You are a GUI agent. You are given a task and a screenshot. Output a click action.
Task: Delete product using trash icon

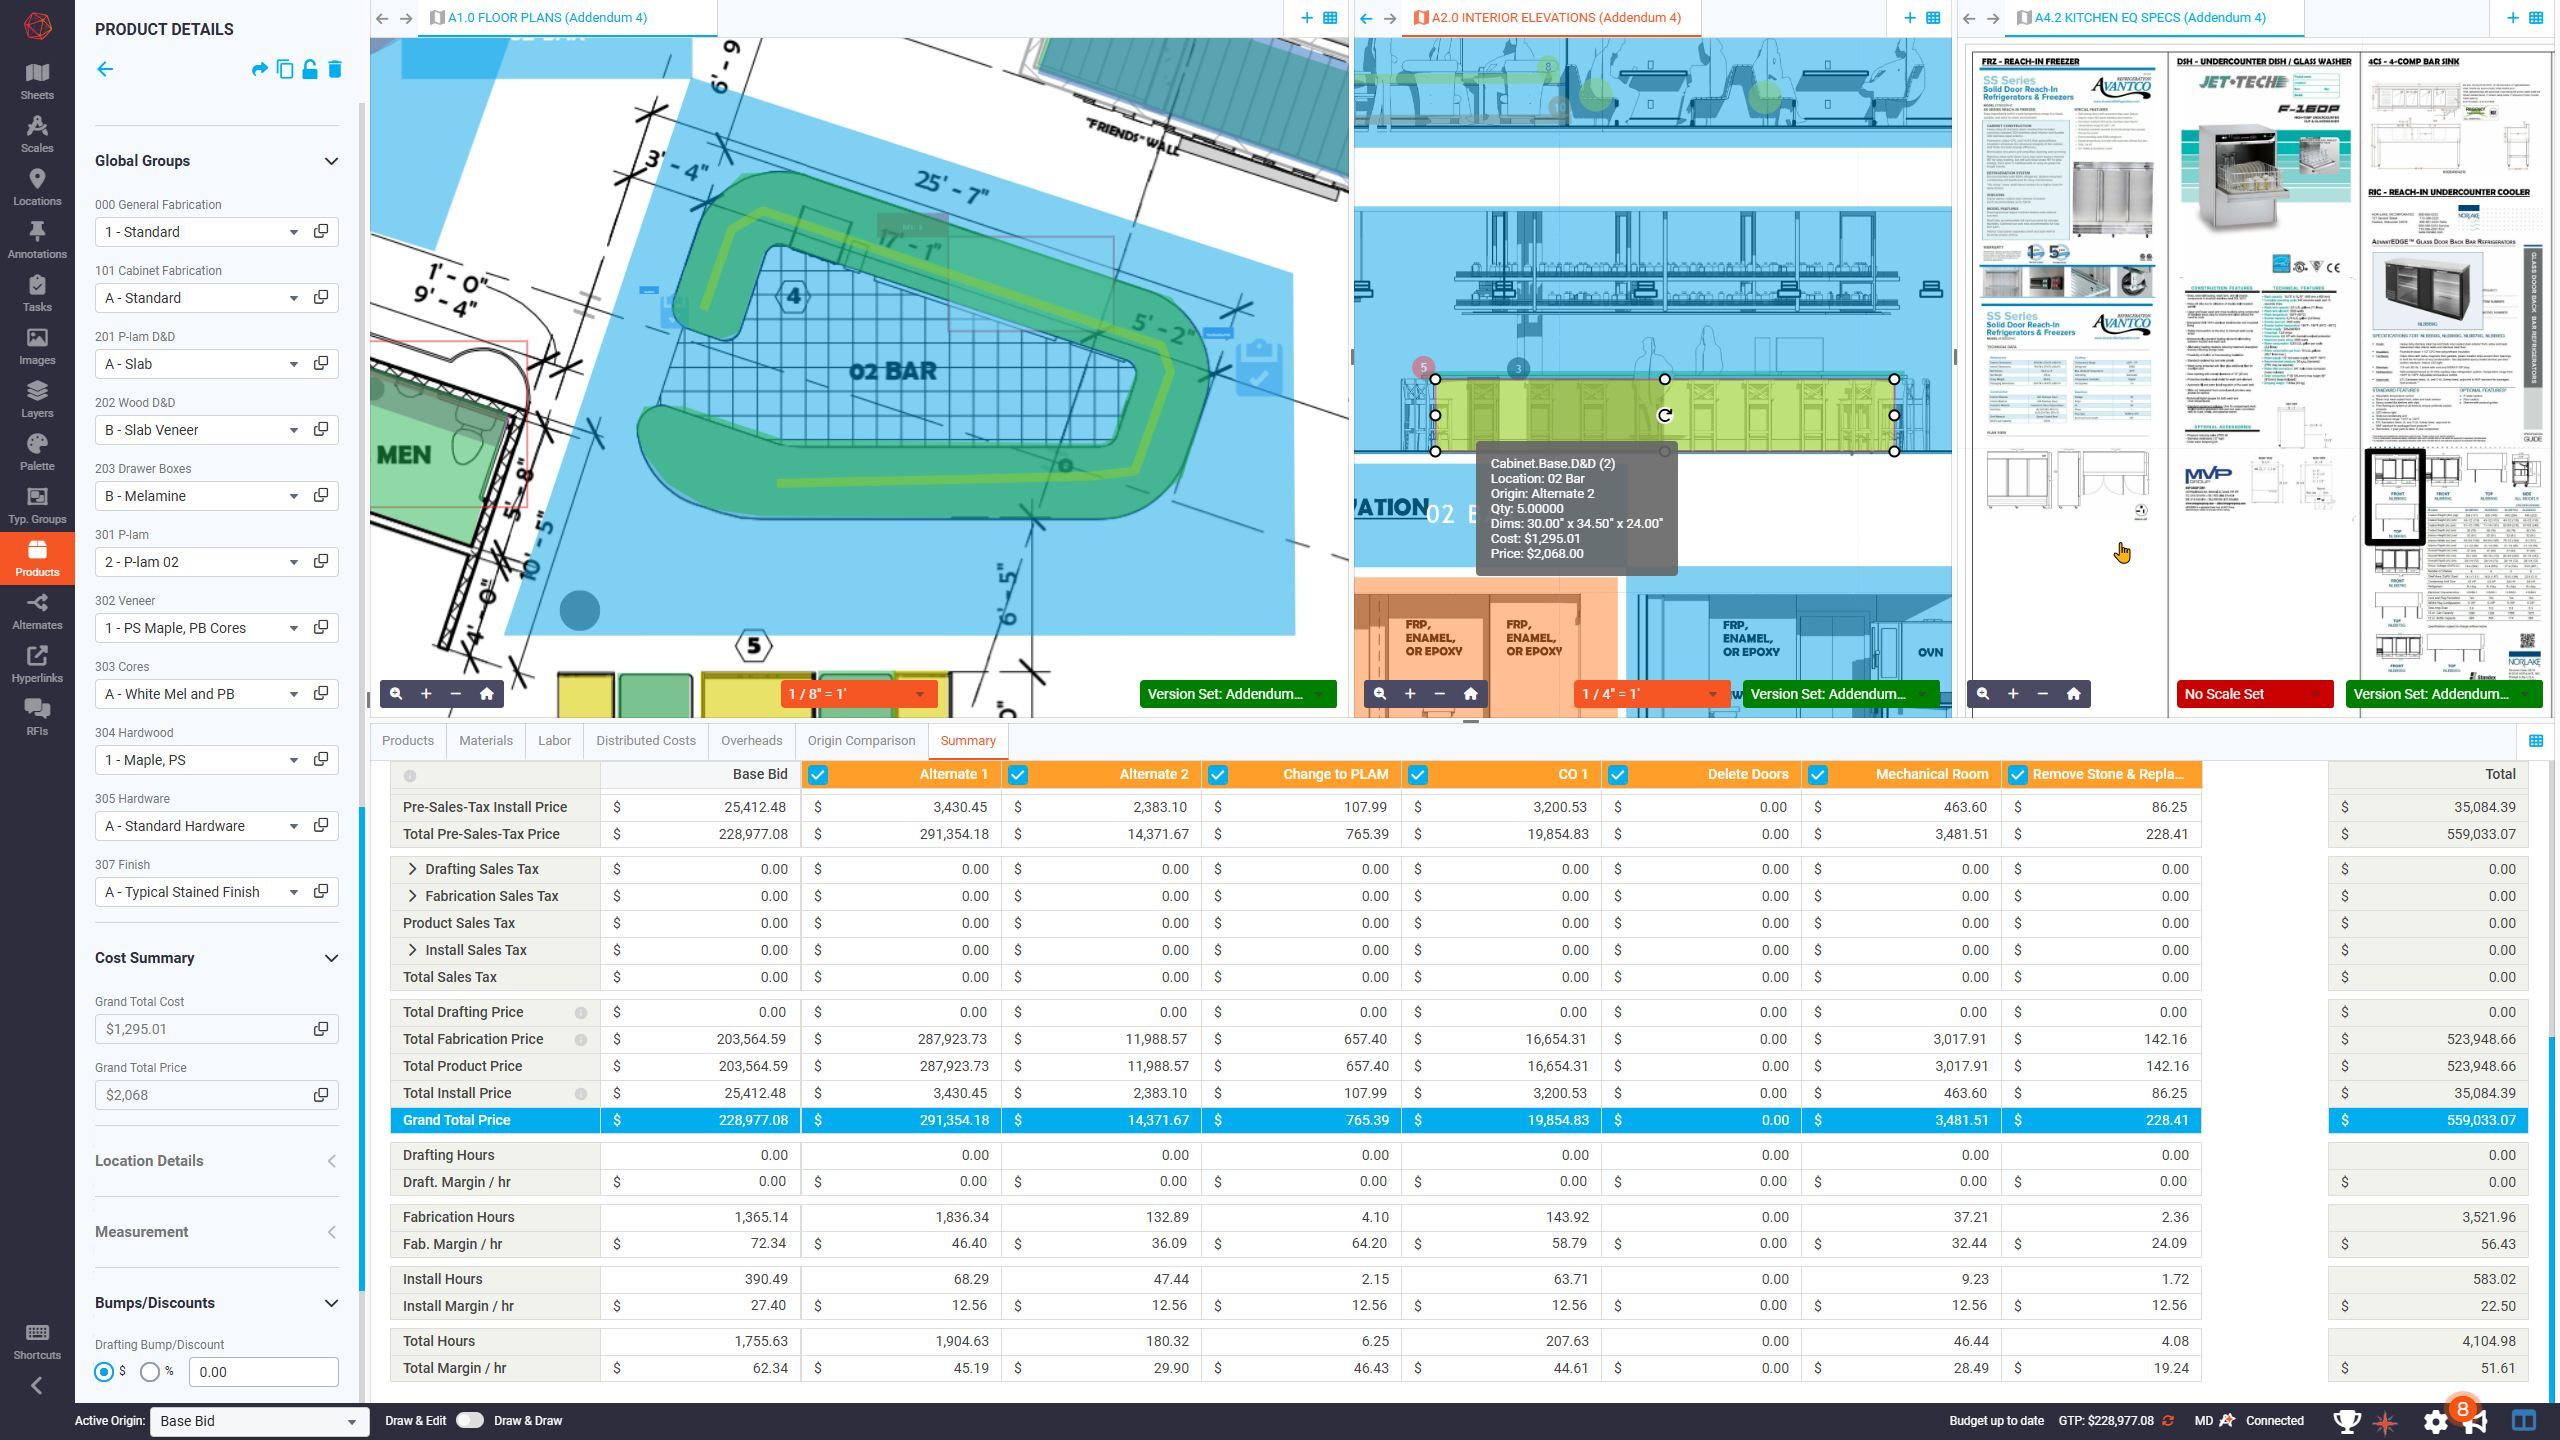pos(335,69)
